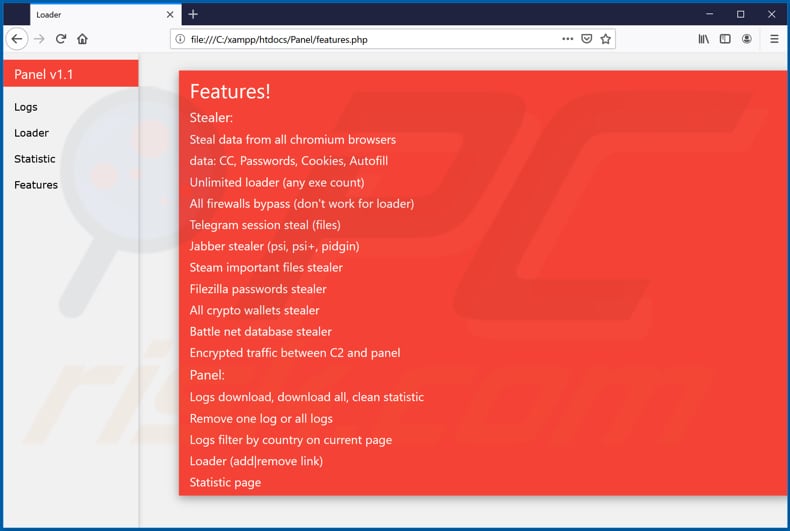
Task: Close the browser window
Action: point(771,14)
